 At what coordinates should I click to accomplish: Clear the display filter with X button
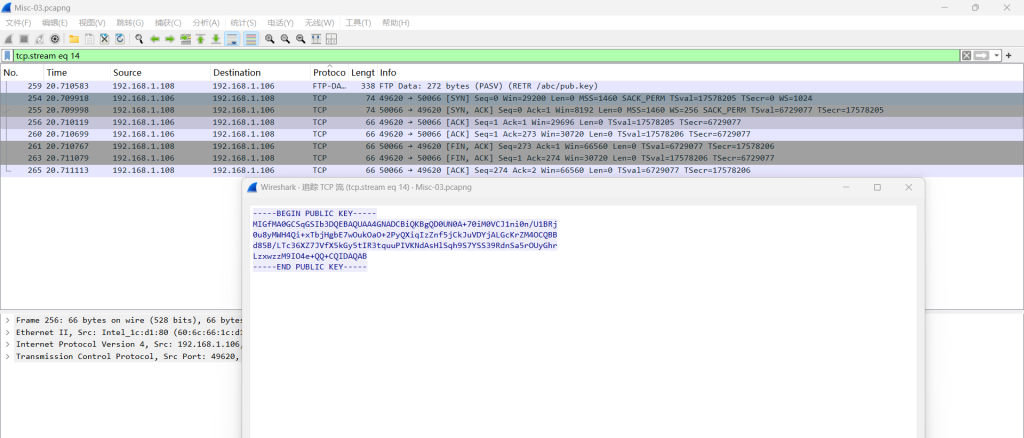pyautogui.click(x=966, y=56)
